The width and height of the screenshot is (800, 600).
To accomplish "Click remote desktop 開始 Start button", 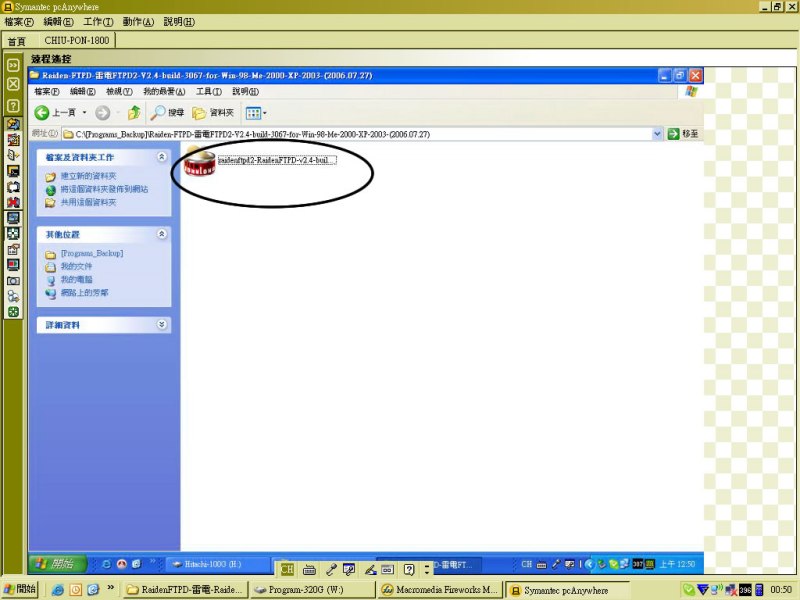I will 58,564.
